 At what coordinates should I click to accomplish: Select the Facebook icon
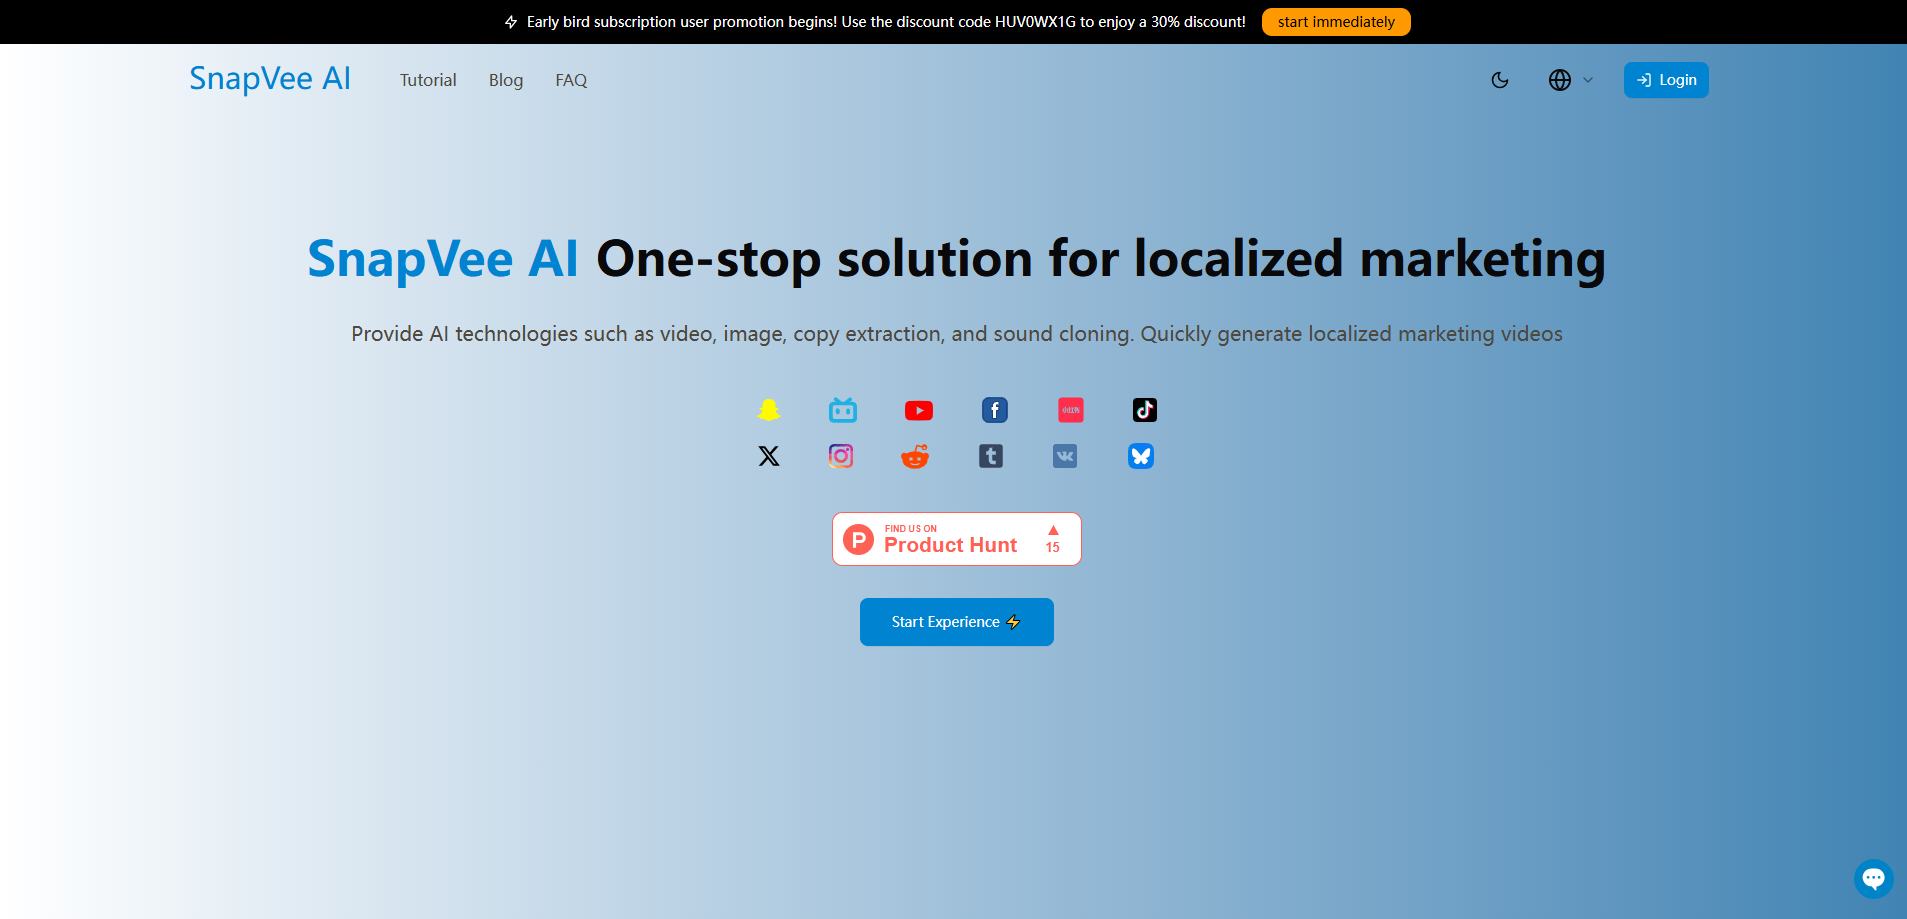pos(994,410)
